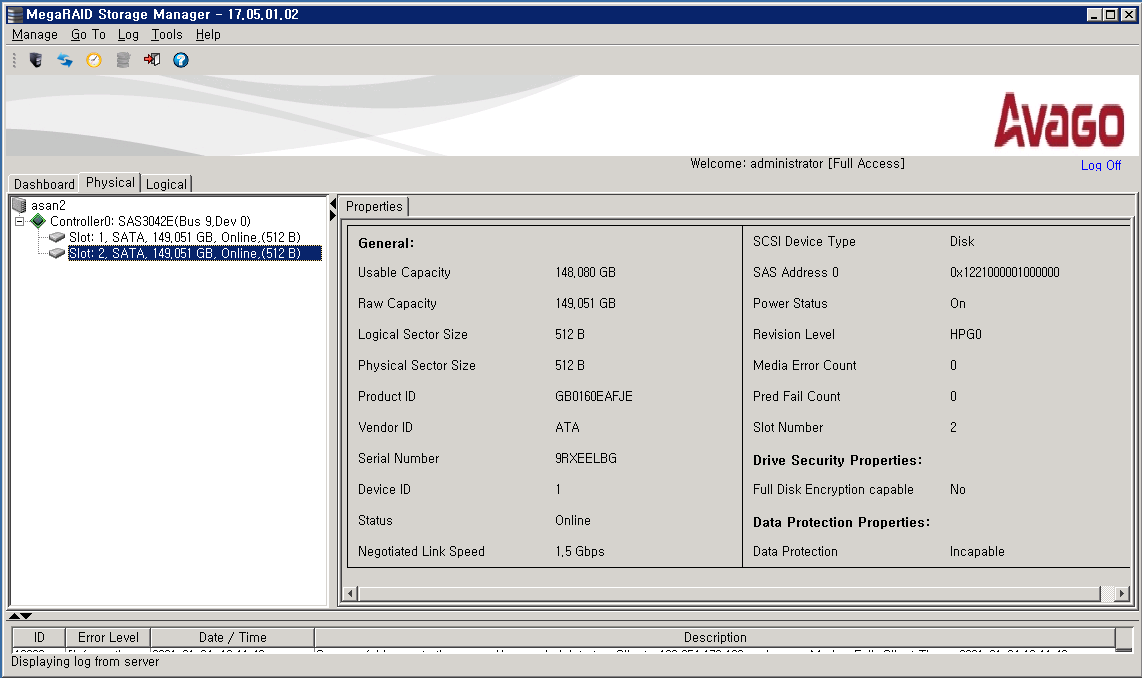The height and width of the screenshot is (678, 1142).
Task: Switch to the Dashboard tab
Action: tap(44, 184)
